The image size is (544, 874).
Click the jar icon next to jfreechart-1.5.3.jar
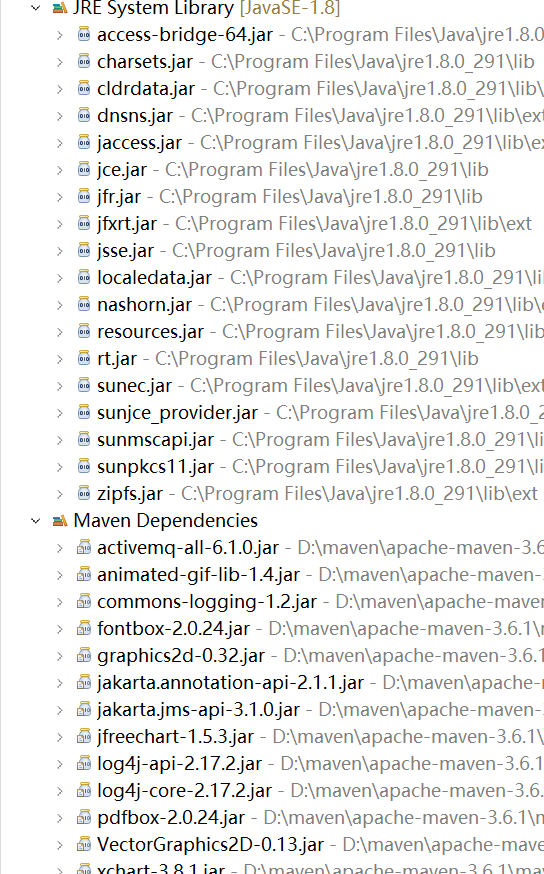(84, 737)
